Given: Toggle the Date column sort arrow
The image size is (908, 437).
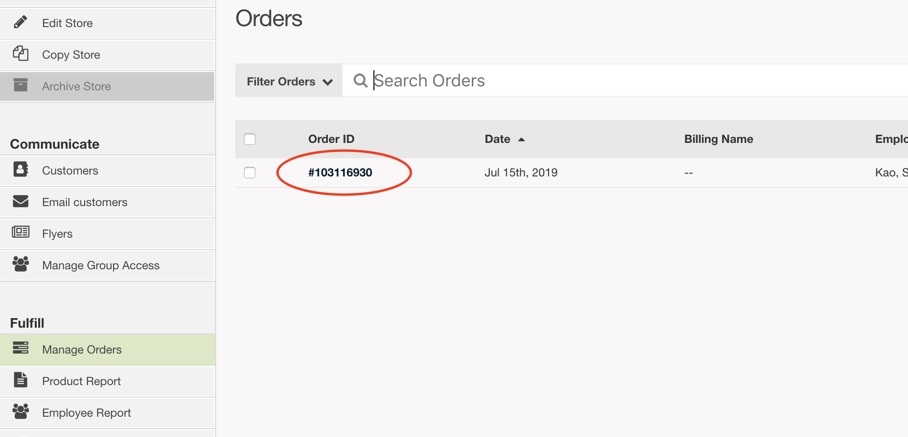Looking at the screenshot, I should click(521, 139).
